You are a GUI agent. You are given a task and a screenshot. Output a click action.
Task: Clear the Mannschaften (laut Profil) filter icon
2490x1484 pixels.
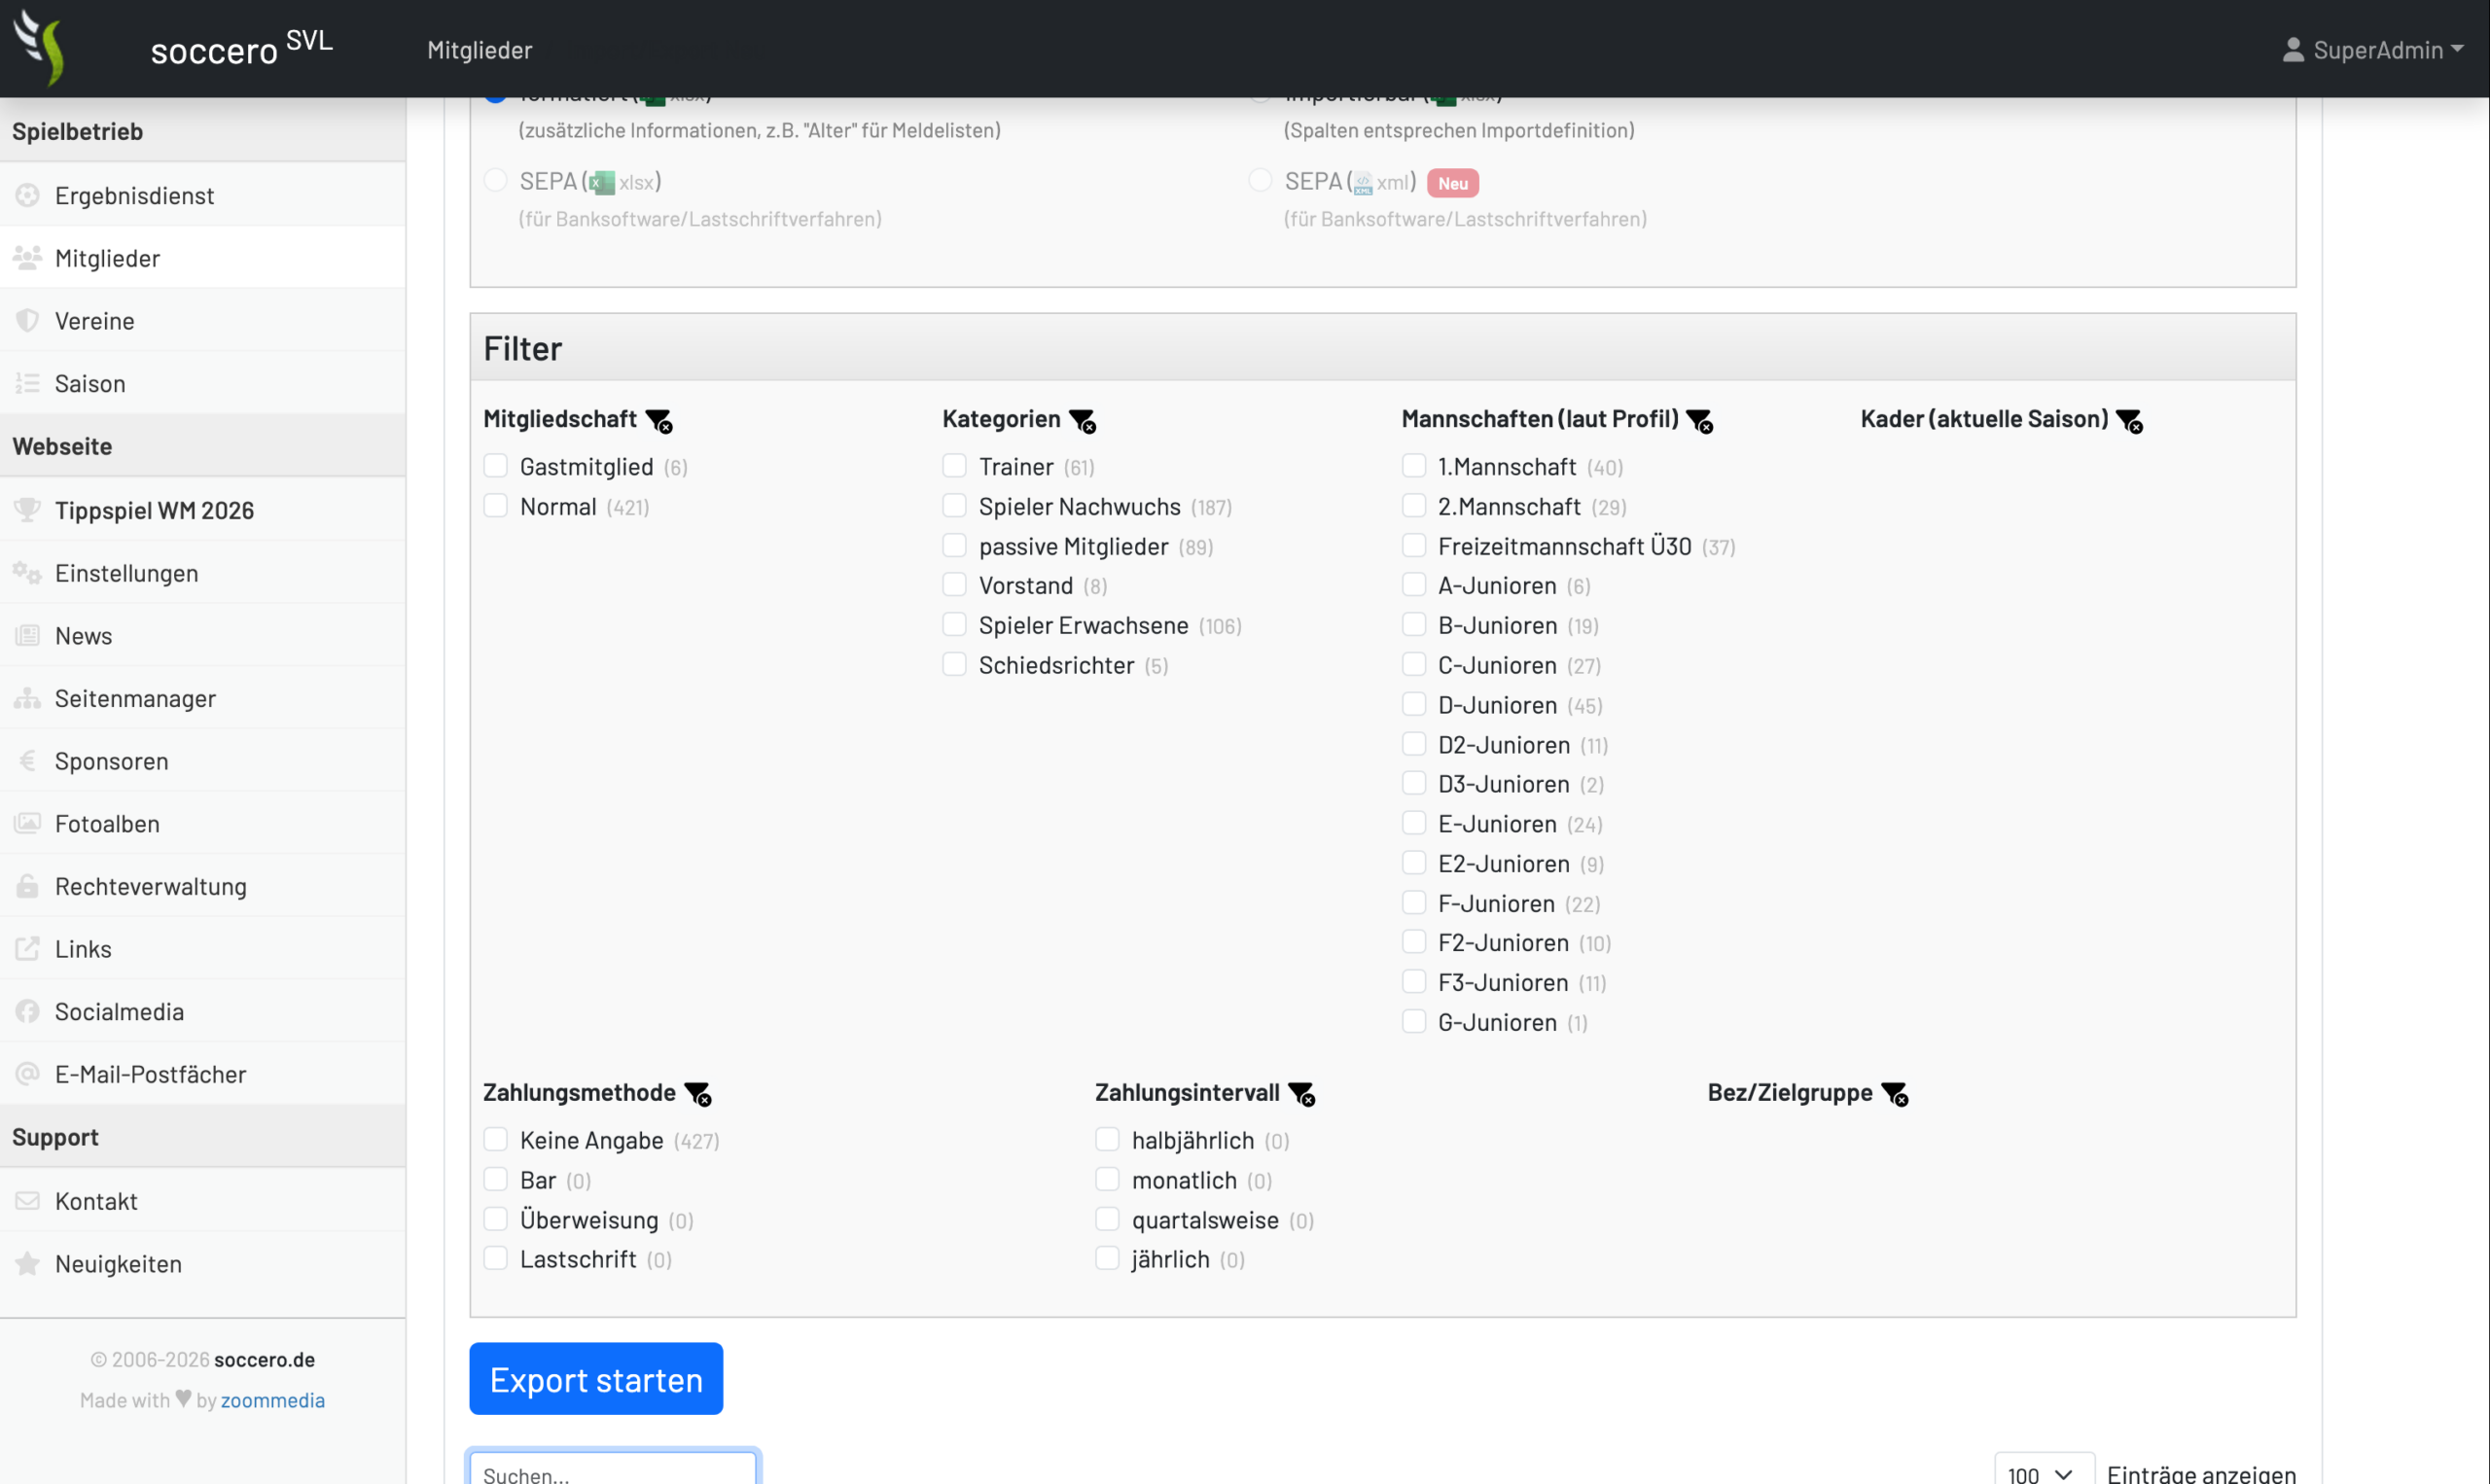click(x=1700, y=421)
